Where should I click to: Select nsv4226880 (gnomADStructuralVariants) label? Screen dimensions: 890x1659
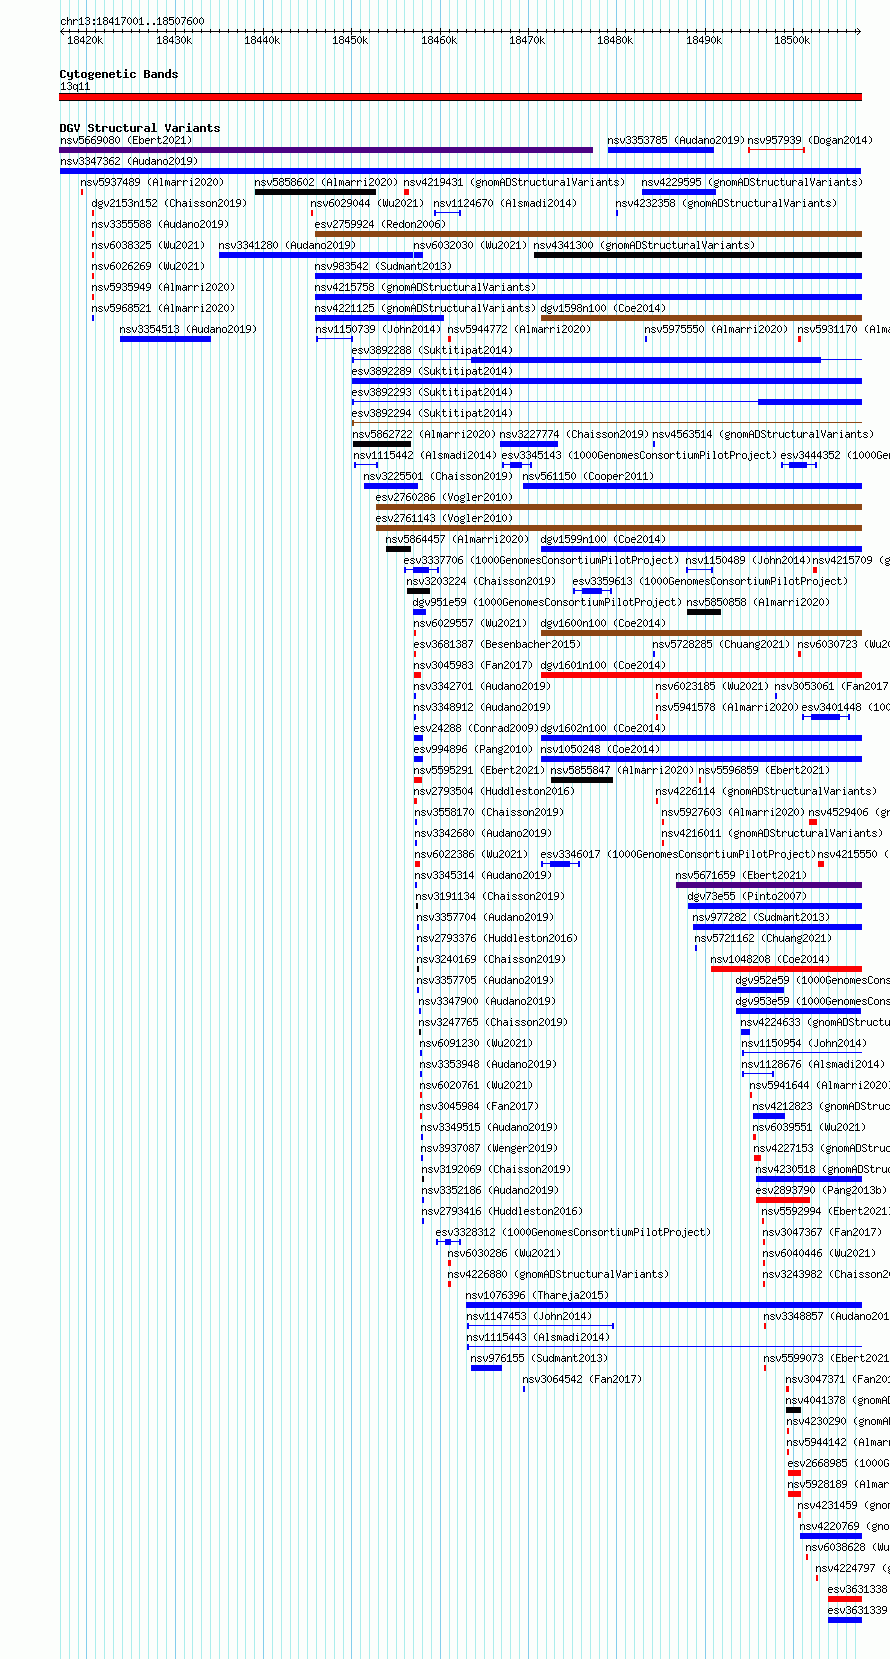coord(558,1274)
